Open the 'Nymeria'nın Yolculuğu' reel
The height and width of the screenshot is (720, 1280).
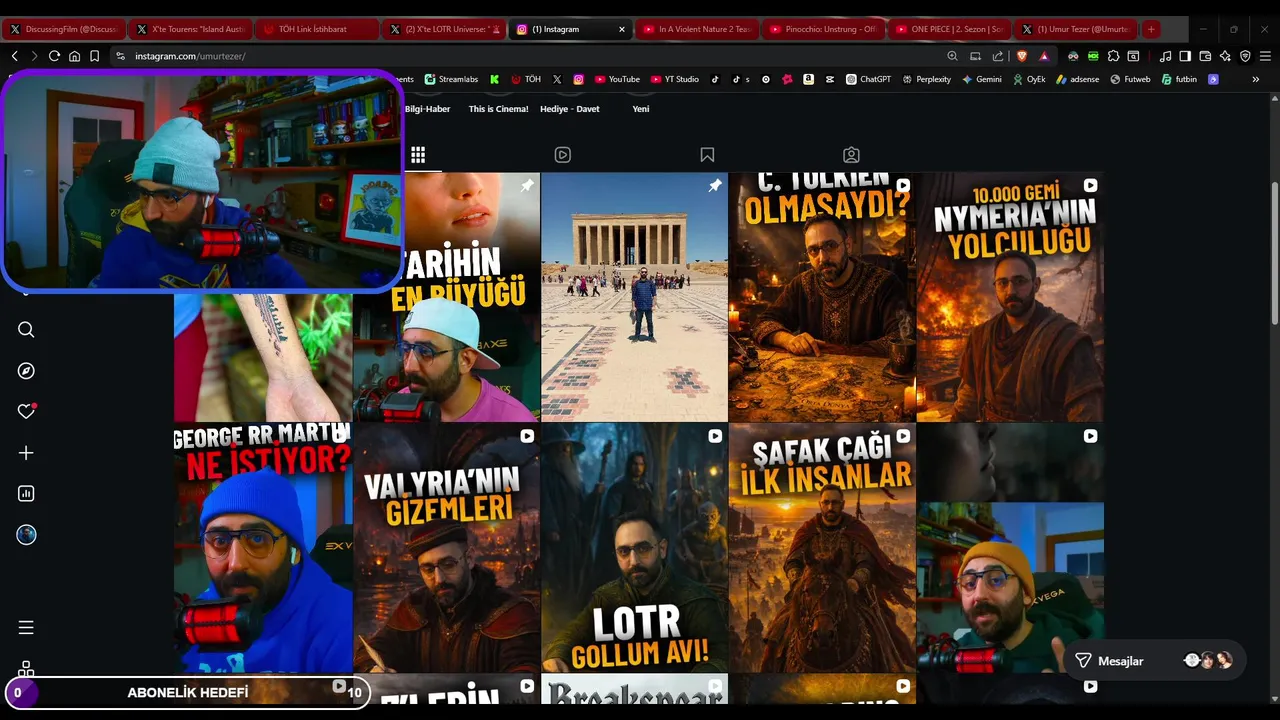pyautogui.click(x=1010, y=297)
